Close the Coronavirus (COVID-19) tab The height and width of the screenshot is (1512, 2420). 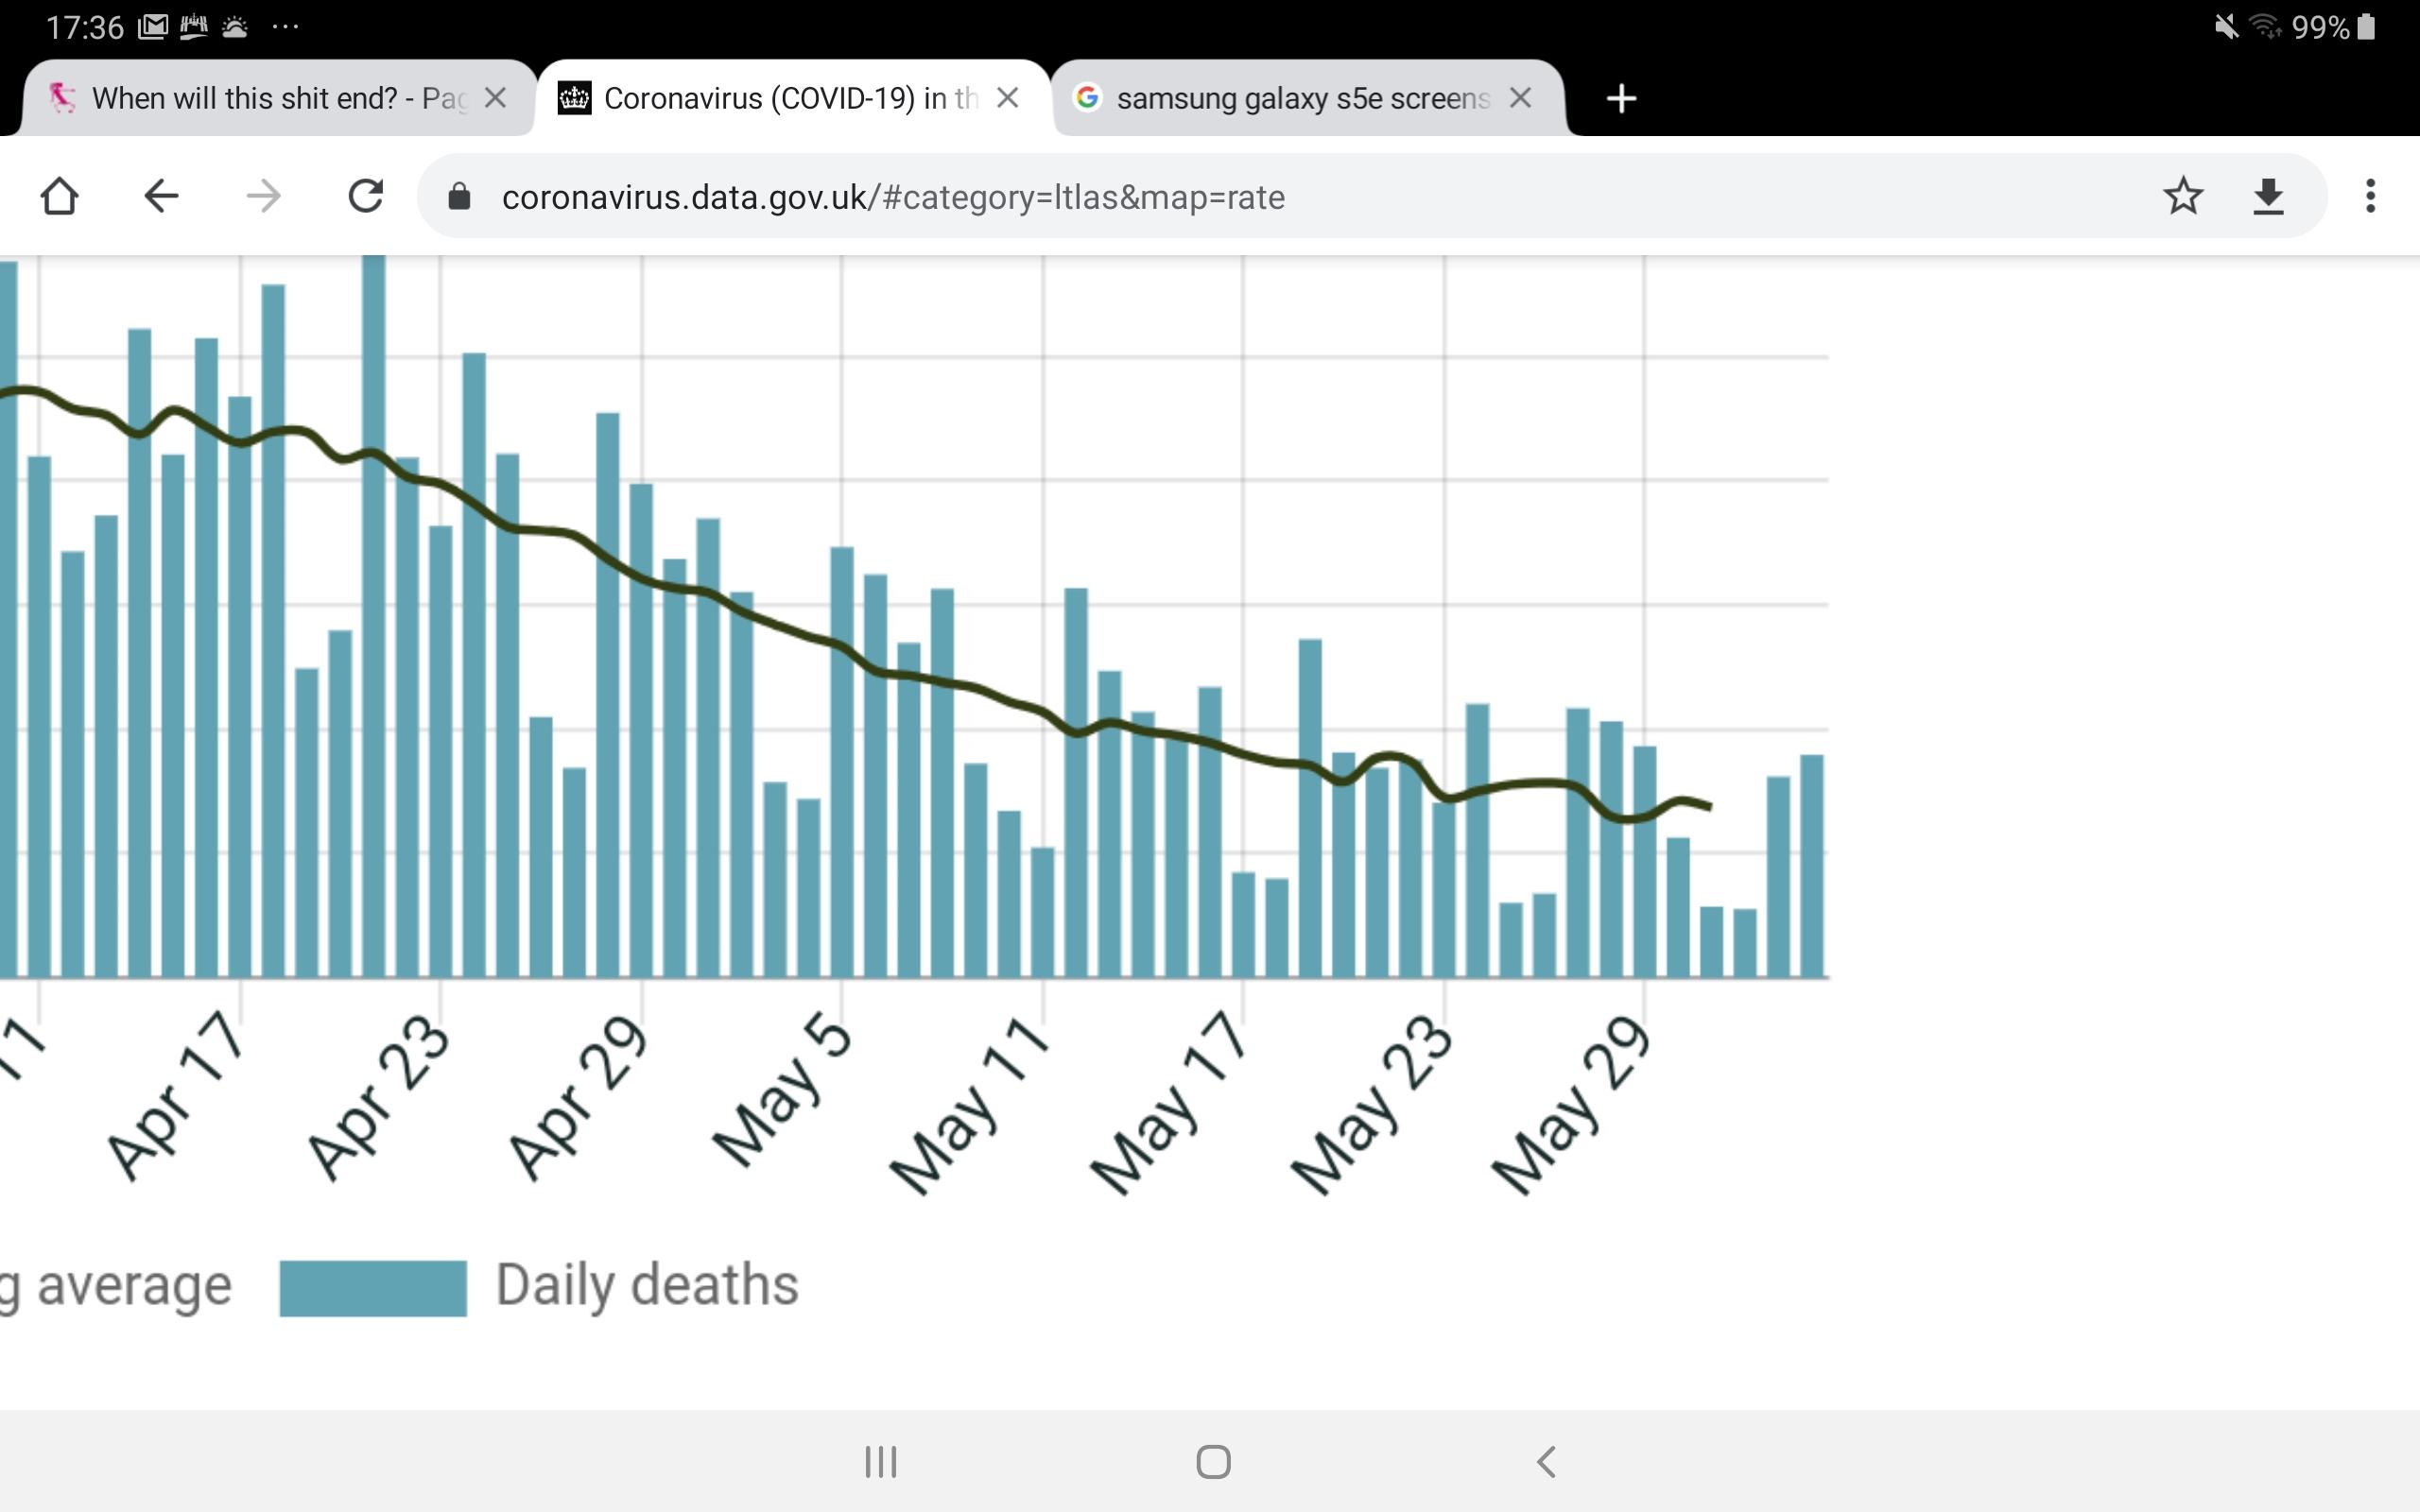[x=1008, y=98]
